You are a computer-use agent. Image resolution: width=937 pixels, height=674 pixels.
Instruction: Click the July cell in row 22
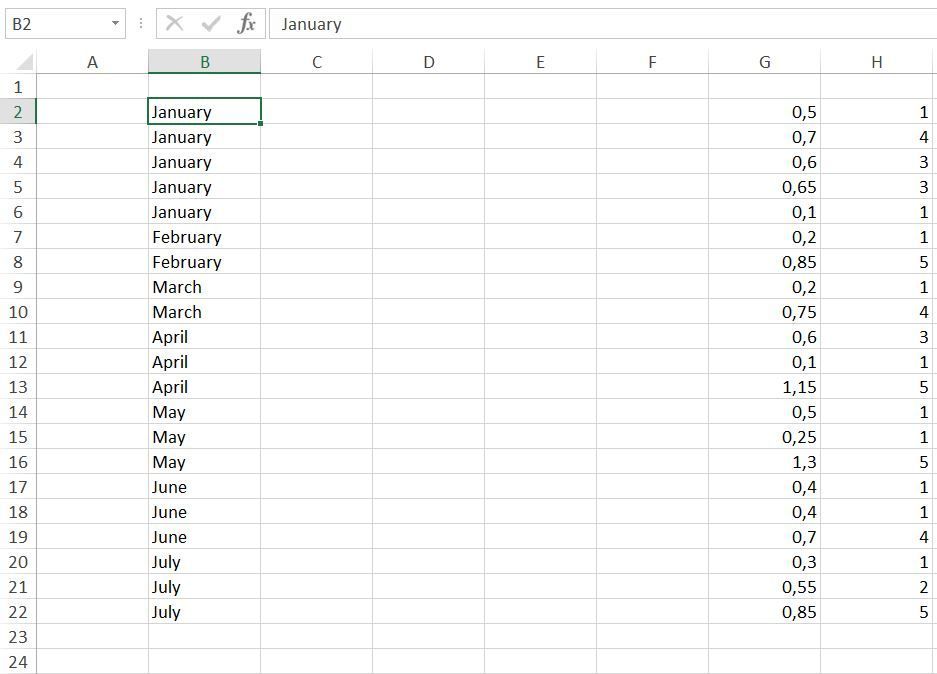point(204,612)
